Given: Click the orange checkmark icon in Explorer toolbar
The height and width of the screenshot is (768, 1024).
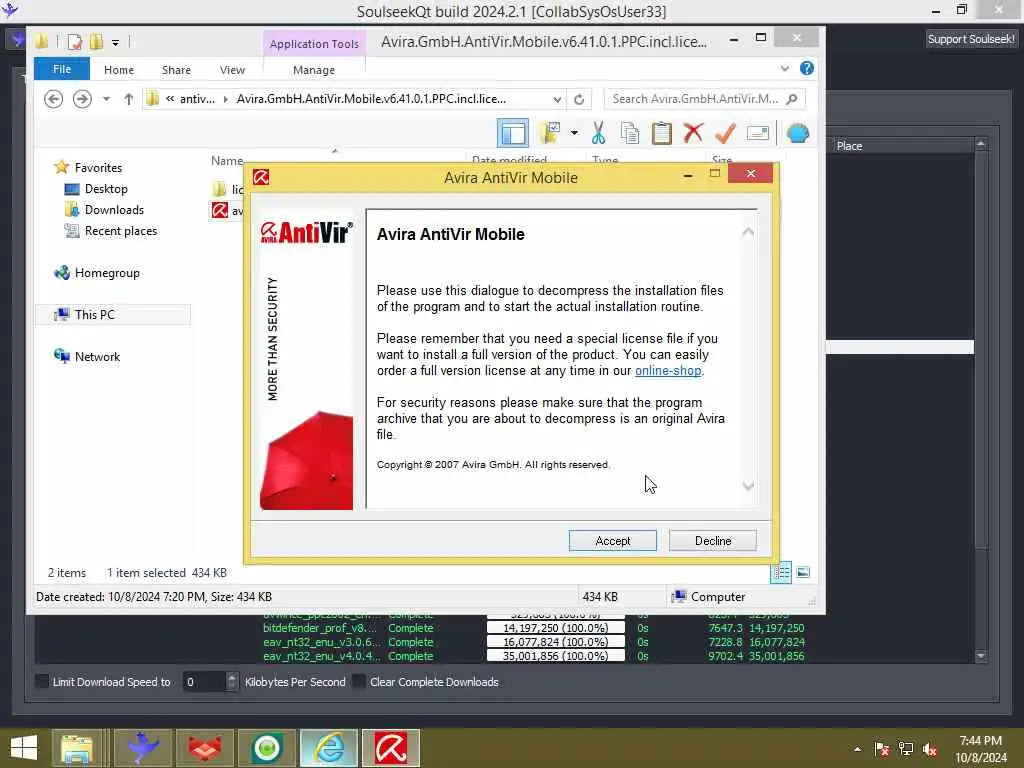Looking at the screenshot, I should point(725,133).
